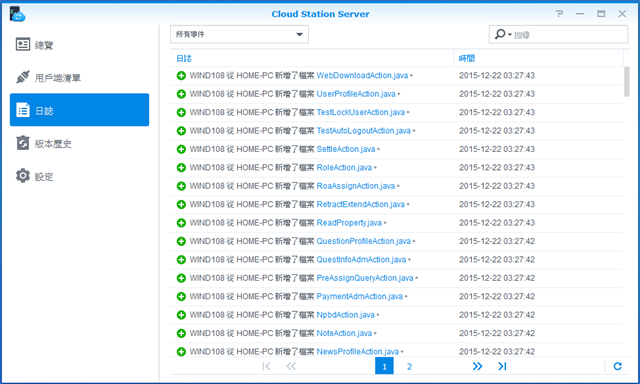Open WebDownloadAction.java file link

click(362, 75)
